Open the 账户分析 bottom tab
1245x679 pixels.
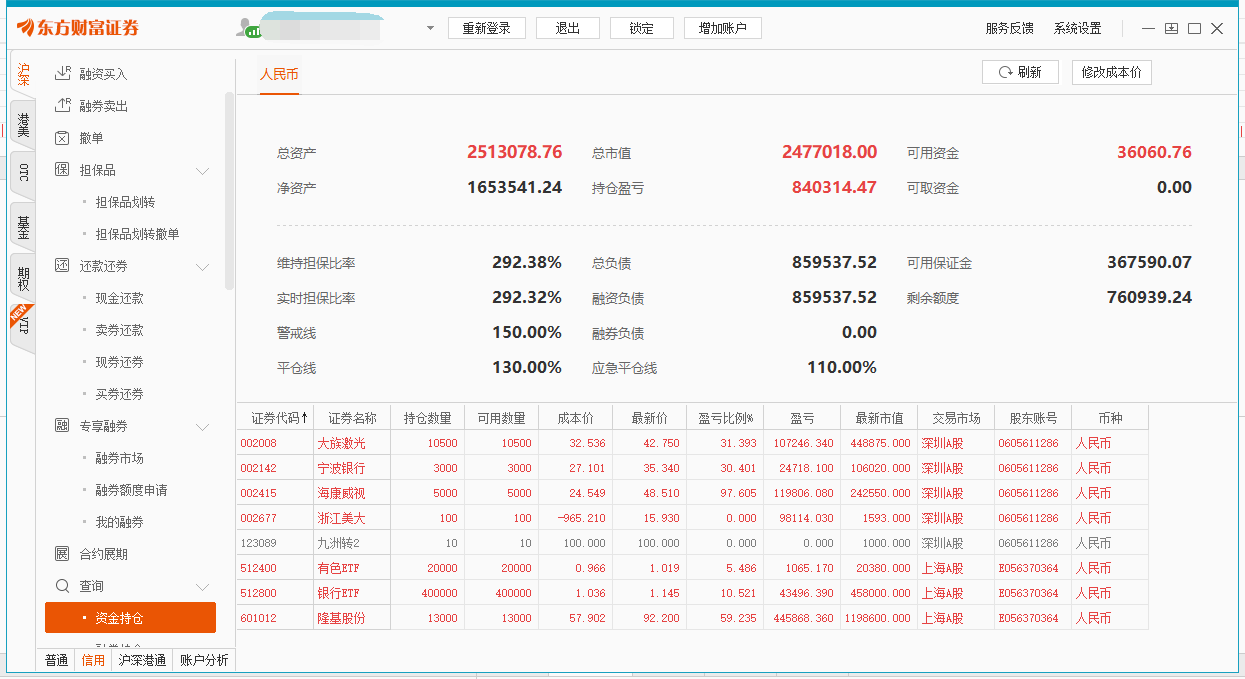point(204,660)
